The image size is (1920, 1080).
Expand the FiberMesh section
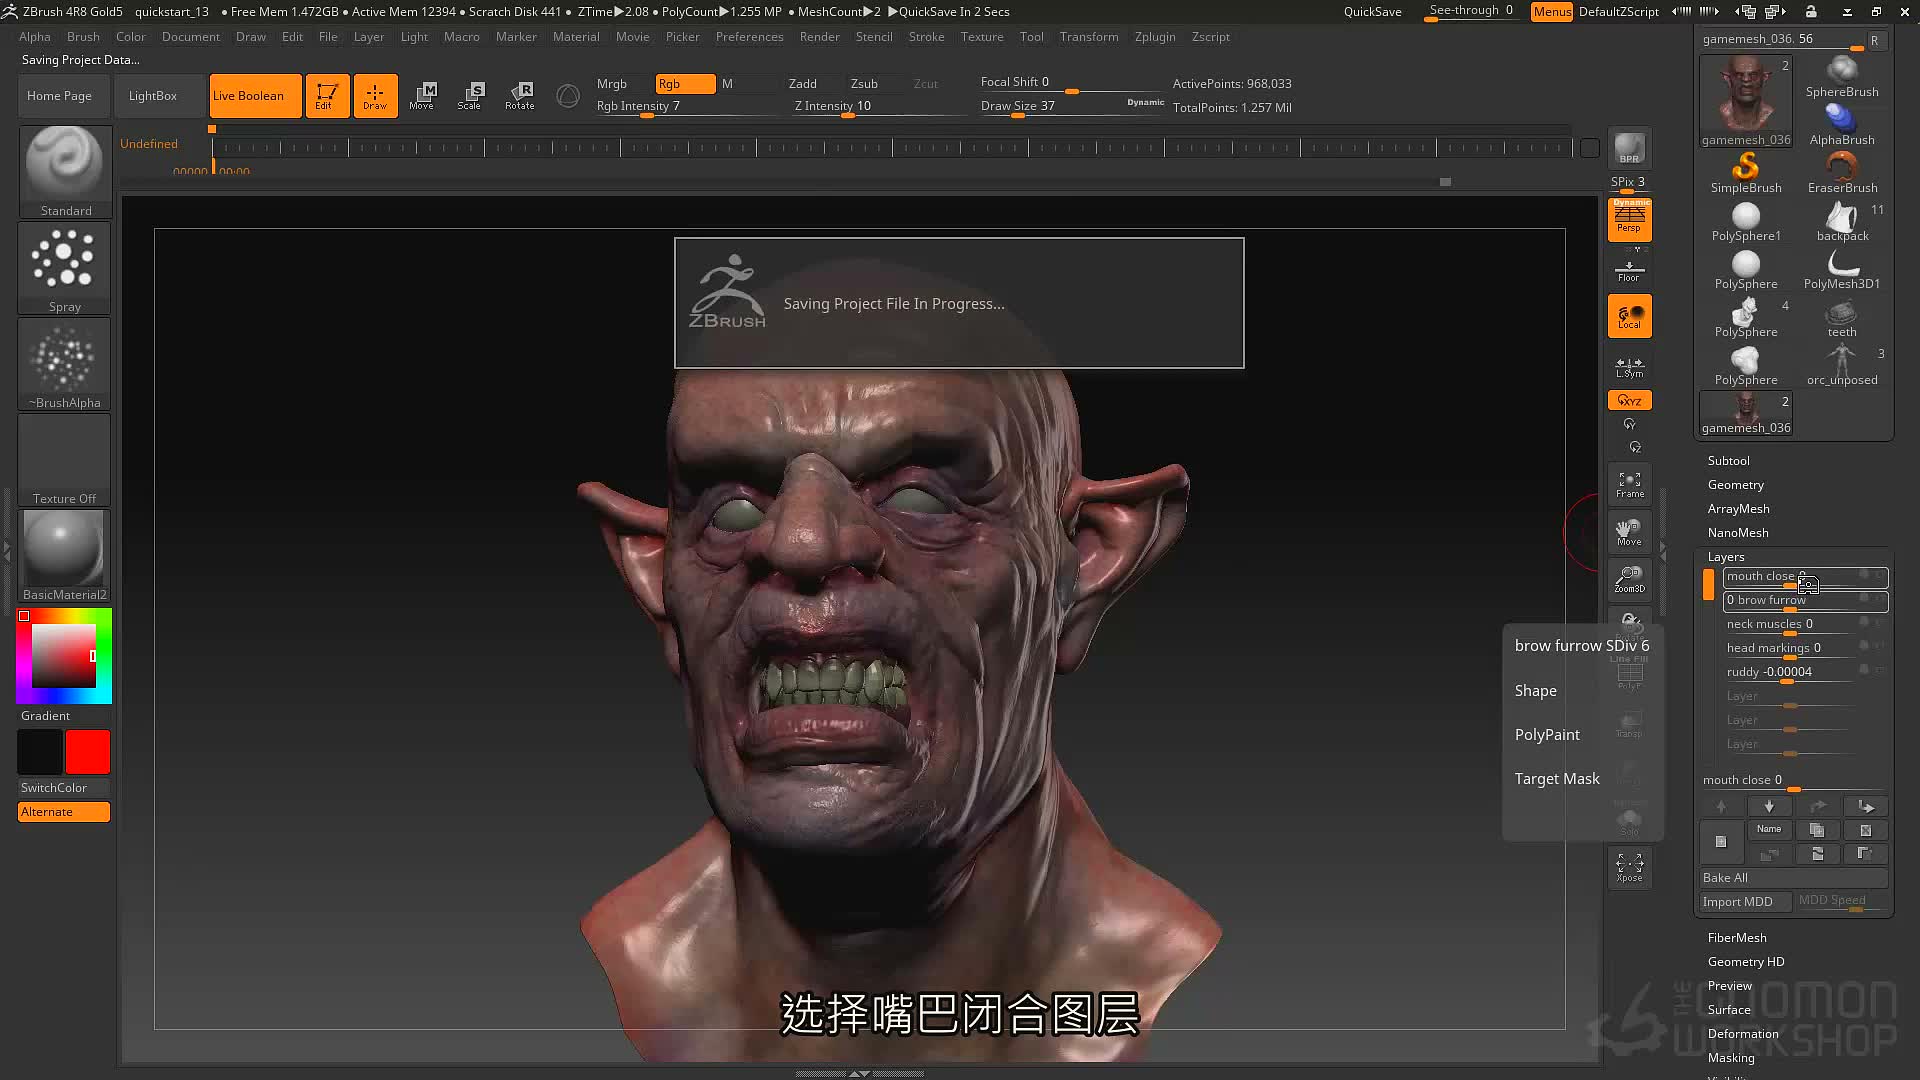[x=1736, y=938]
